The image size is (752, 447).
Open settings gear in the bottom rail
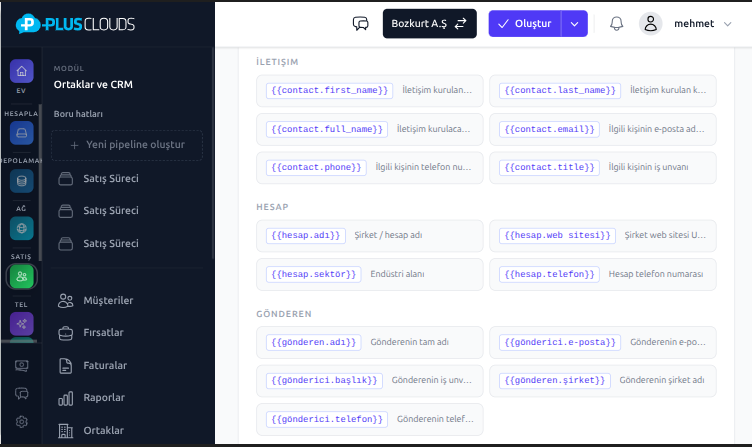tap(22, 422)
